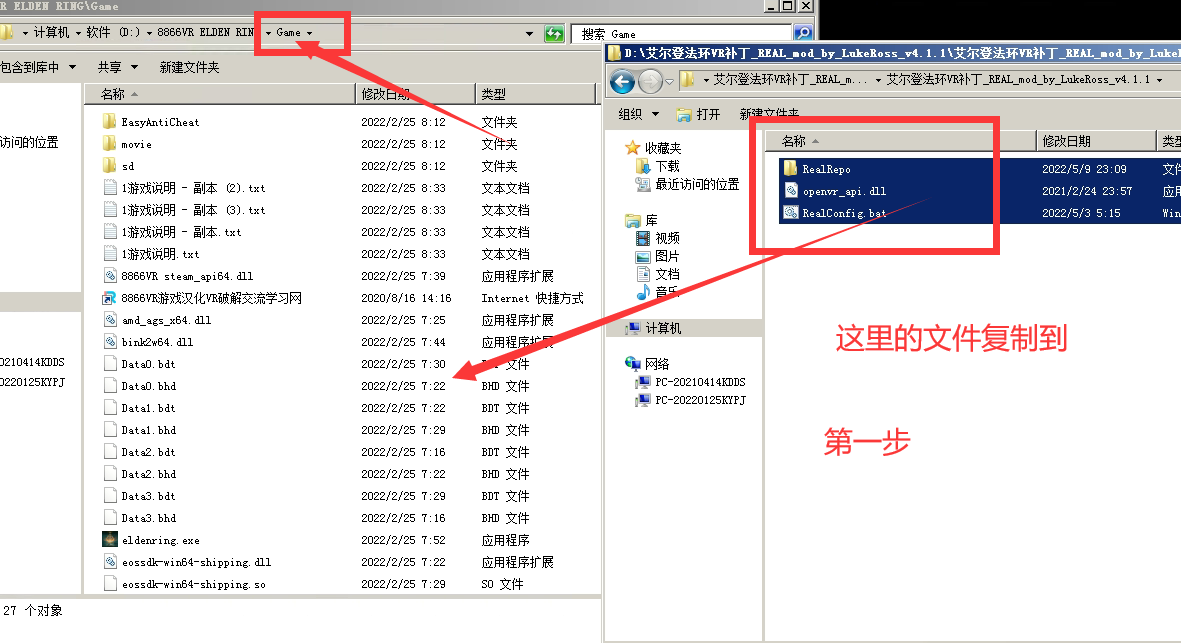Go forward in the VR patch window
This screenshot has height=643, width=1181.
[650, 81]
